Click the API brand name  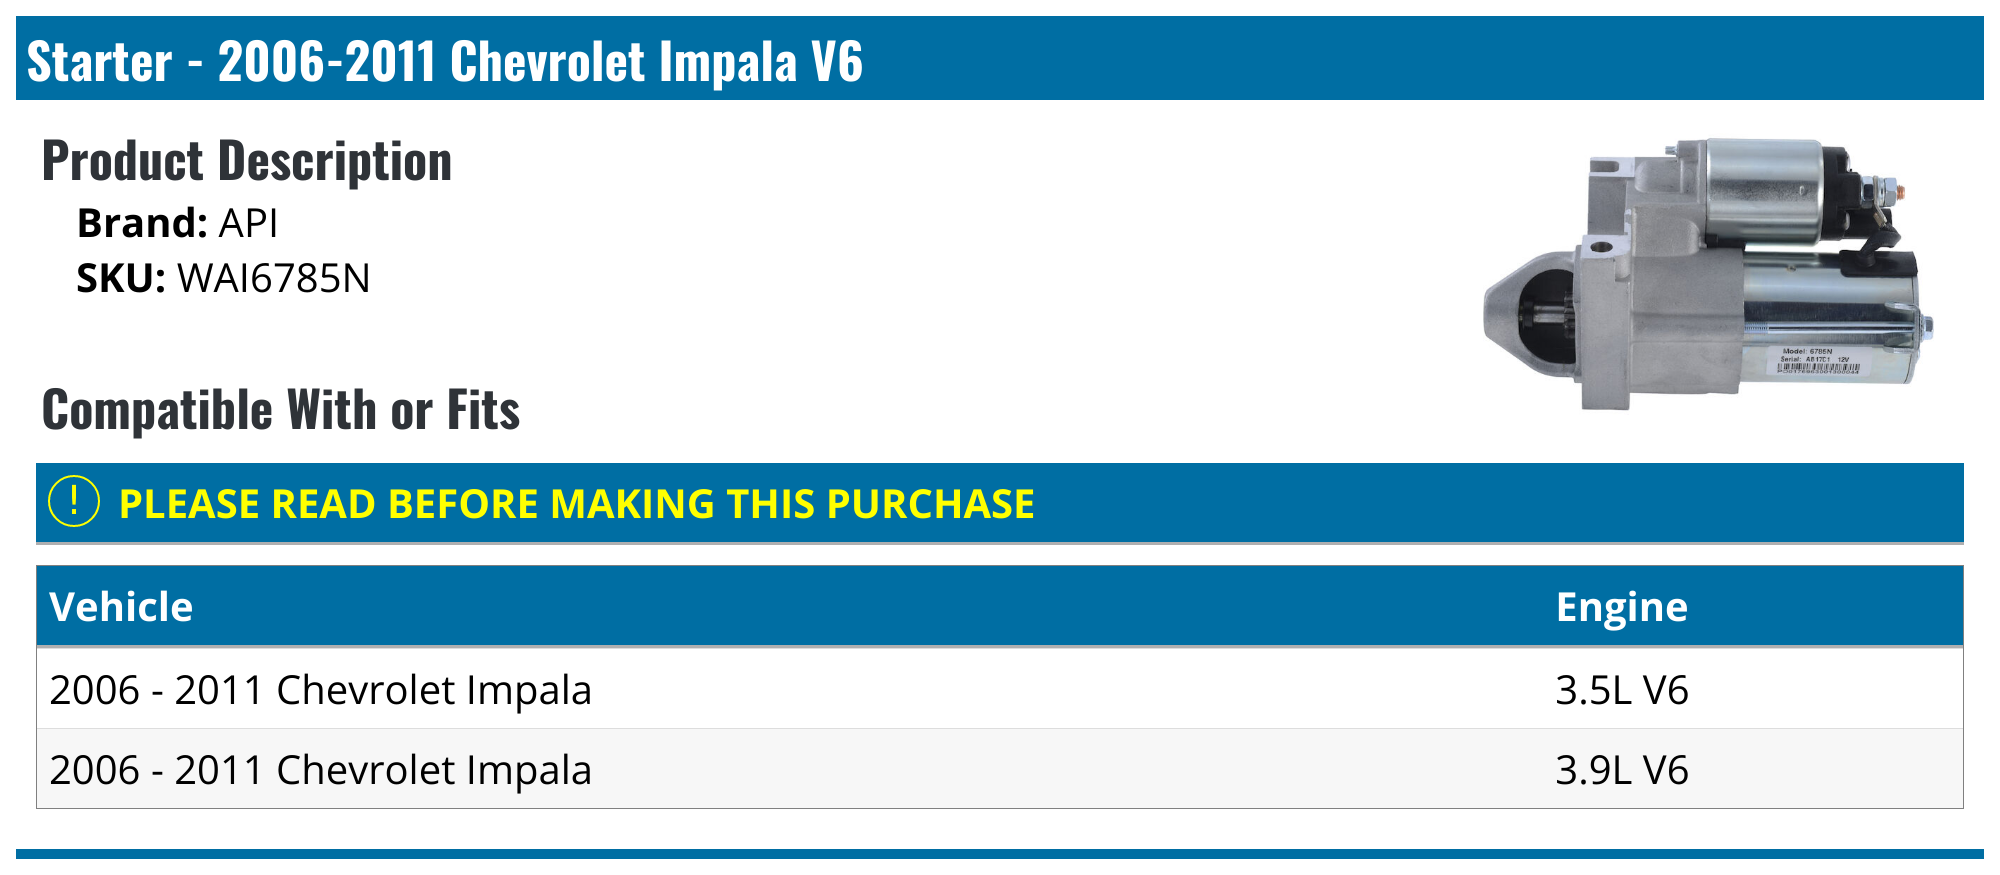coord(248,223)
